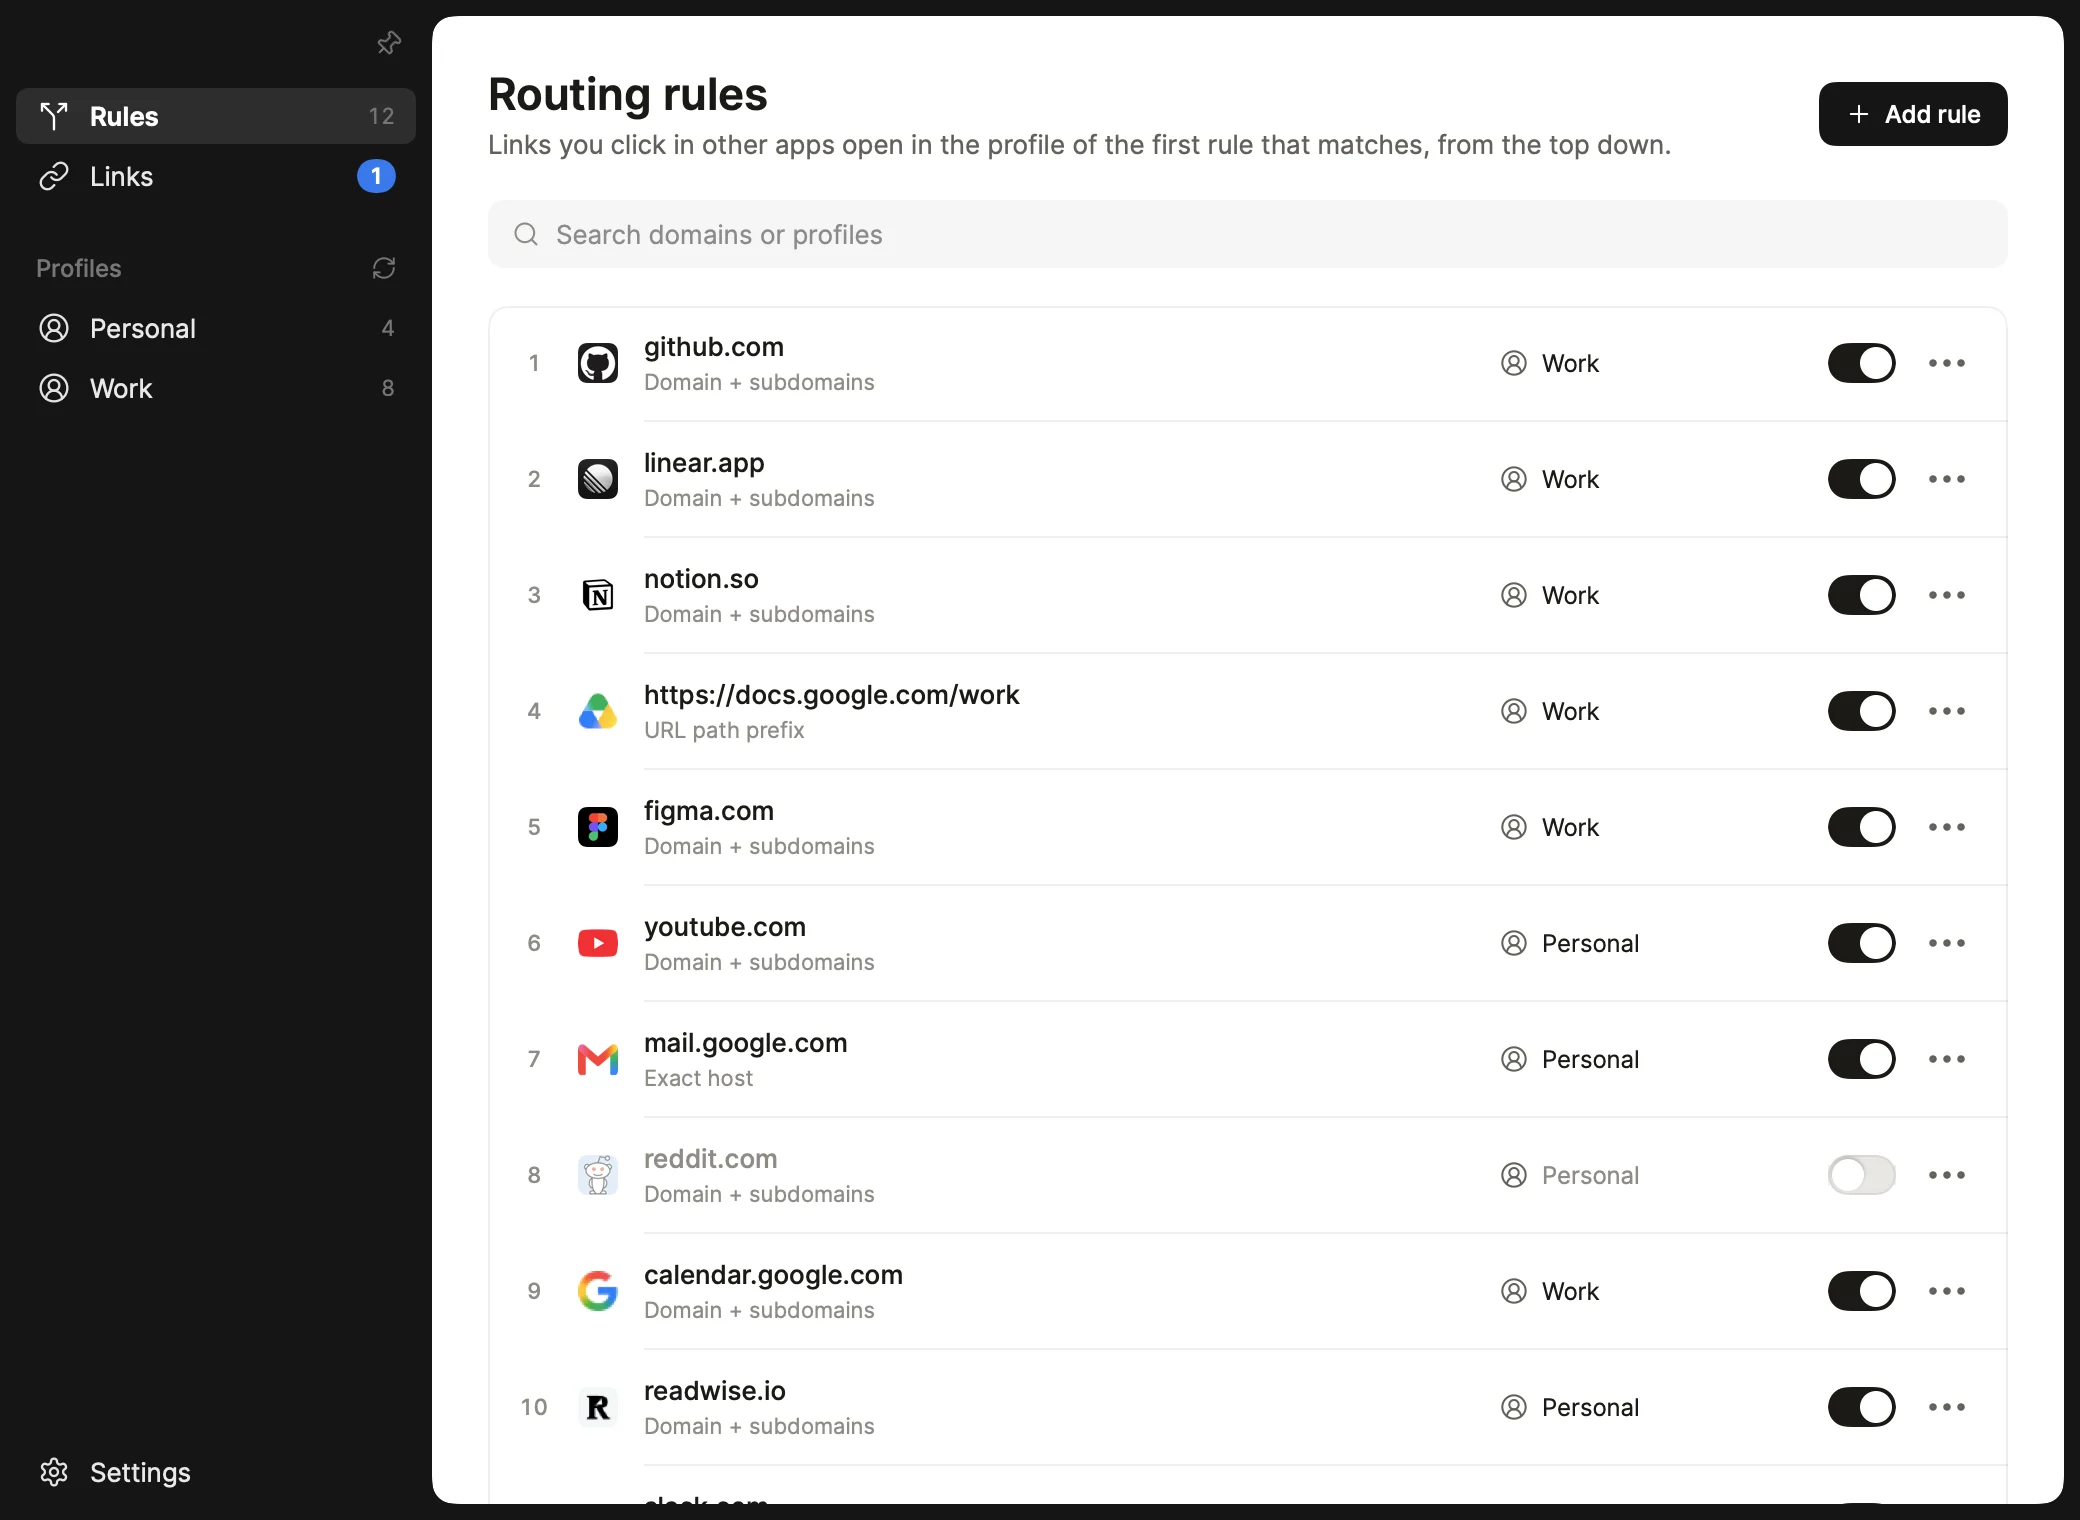Click the Readwise icon in row 10
Image resolution: width=2080 pixels, height=1520 pixels.
point(598,1407)
